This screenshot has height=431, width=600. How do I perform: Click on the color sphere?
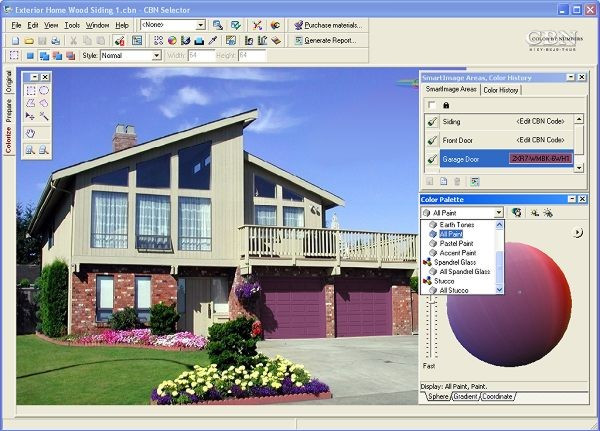click(509, 304)
